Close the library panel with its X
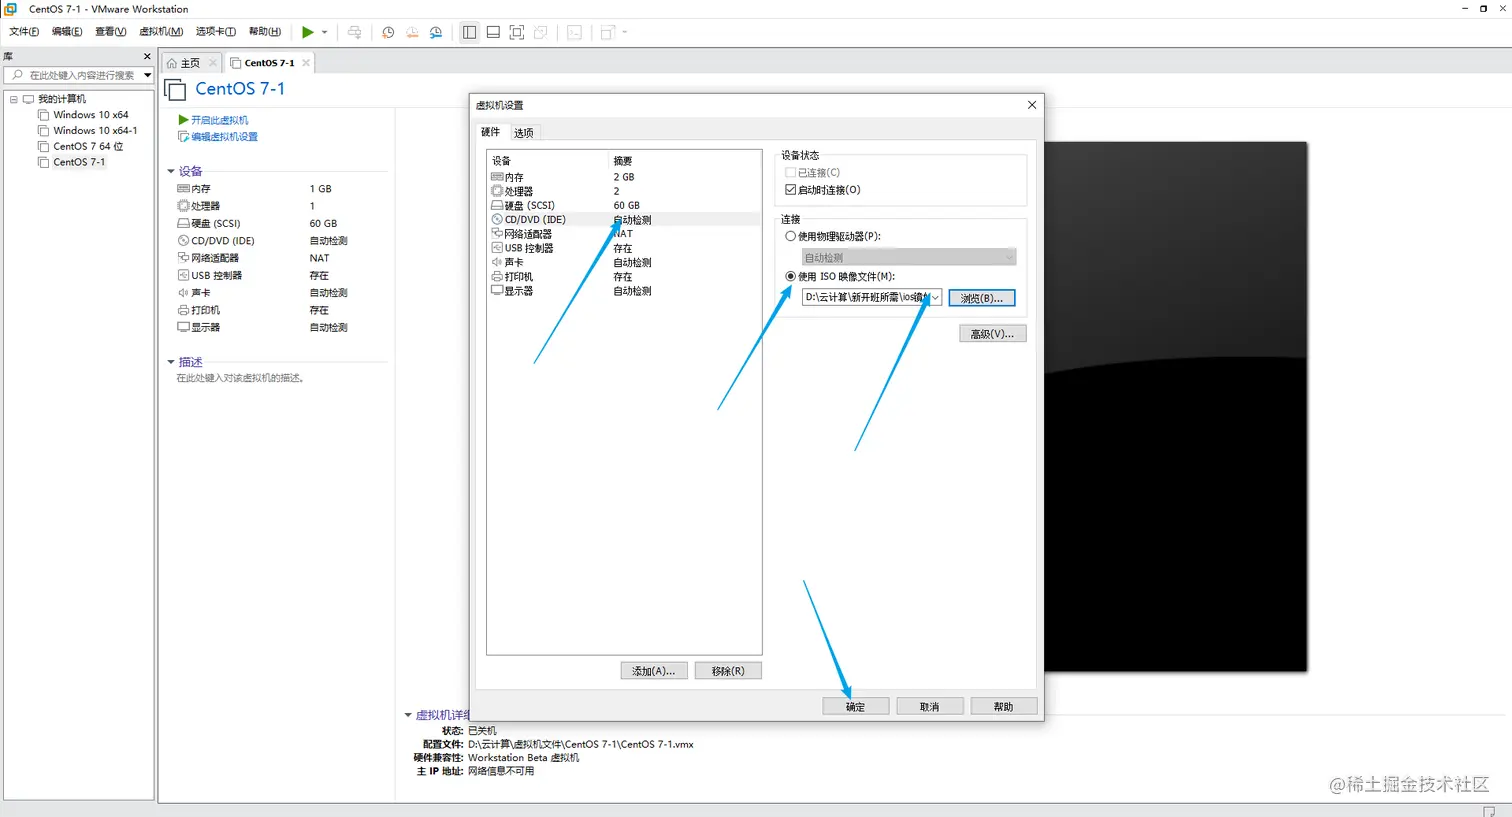Viewport: 1512px width, 817px height. tap(147, 56)
